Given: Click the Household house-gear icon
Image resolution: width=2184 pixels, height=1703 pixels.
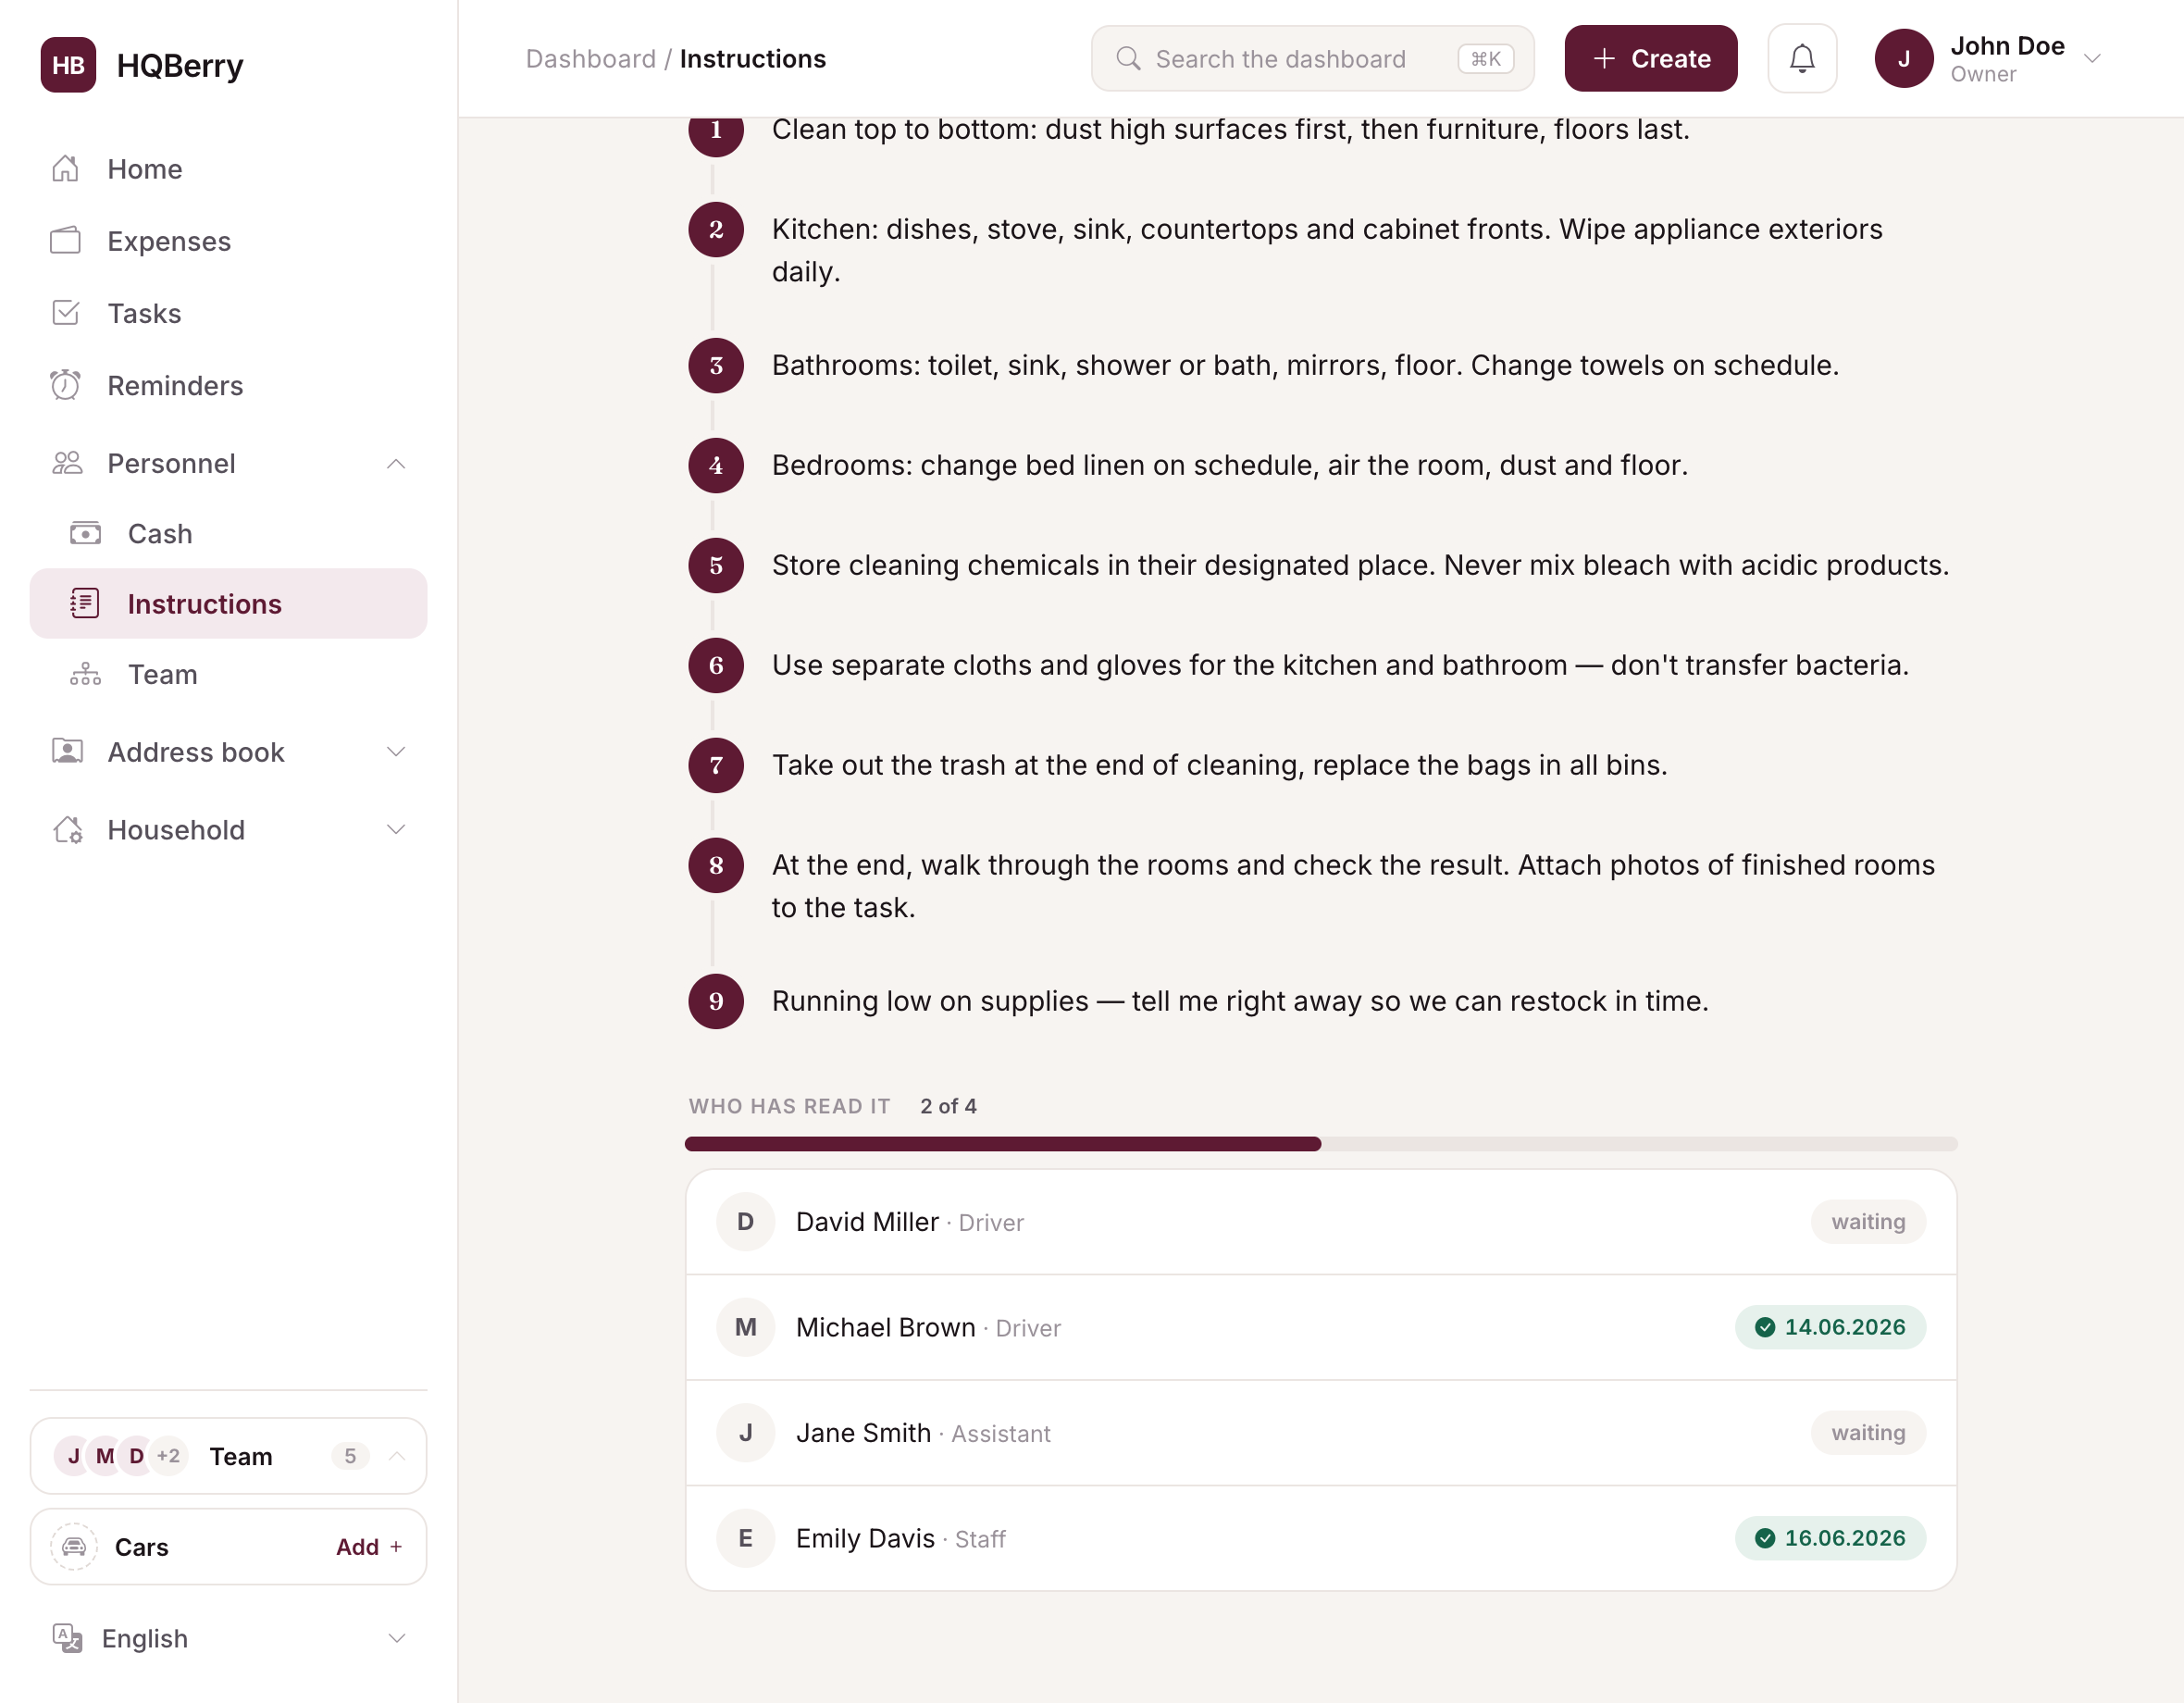Looking at the screenshot, I should coord(67,829).
